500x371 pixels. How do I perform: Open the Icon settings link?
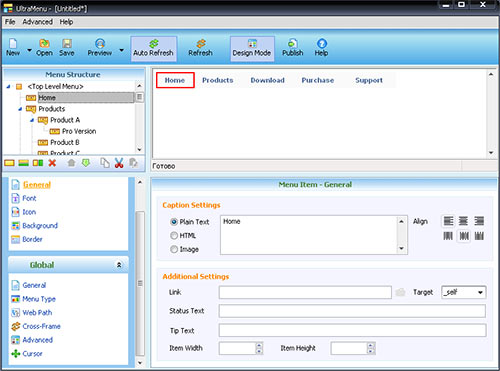click(29, 212)
